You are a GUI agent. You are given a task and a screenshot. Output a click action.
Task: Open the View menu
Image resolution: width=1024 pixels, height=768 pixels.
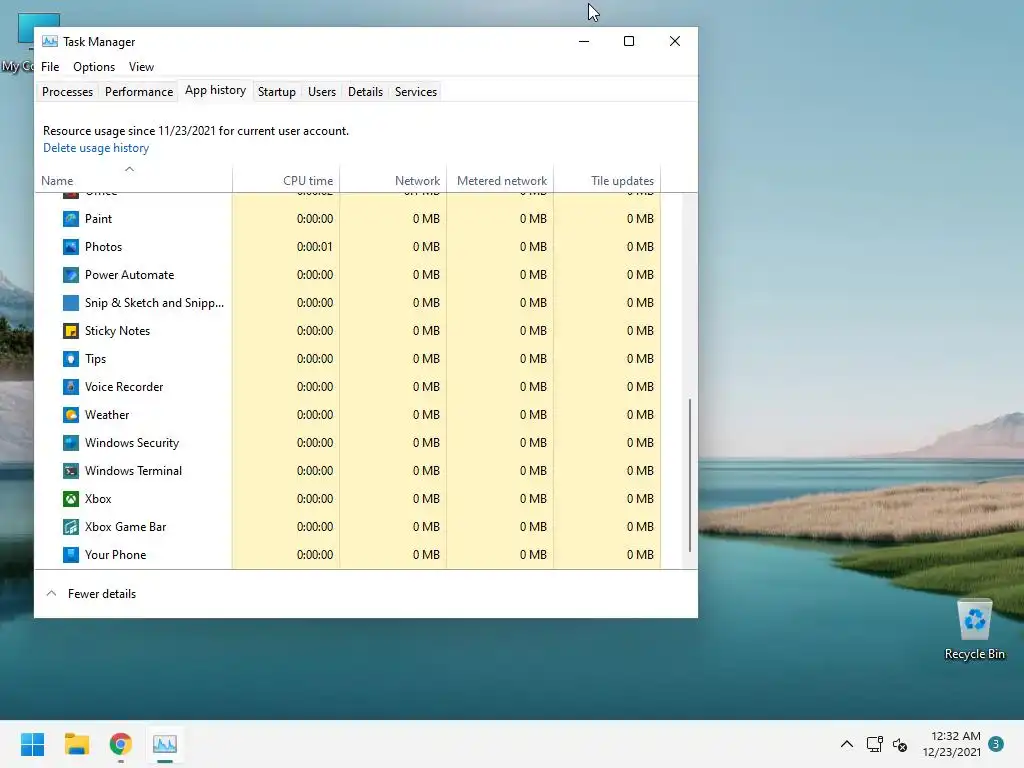141,67
